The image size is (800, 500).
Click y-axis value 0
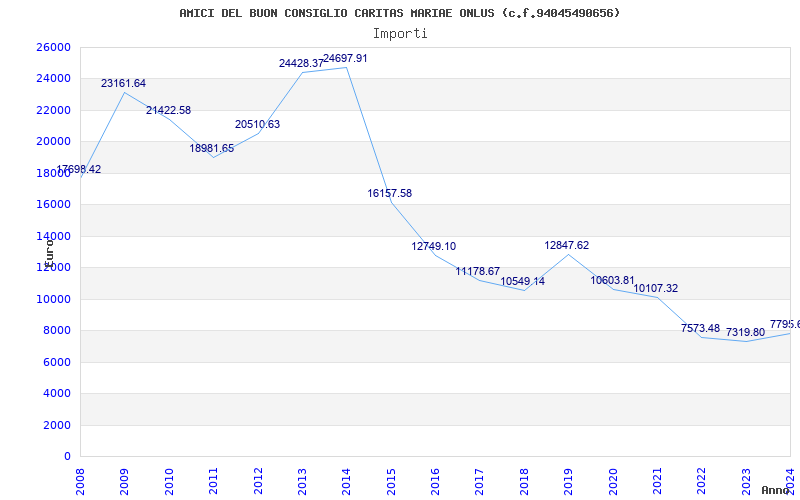tap(67, 457)
